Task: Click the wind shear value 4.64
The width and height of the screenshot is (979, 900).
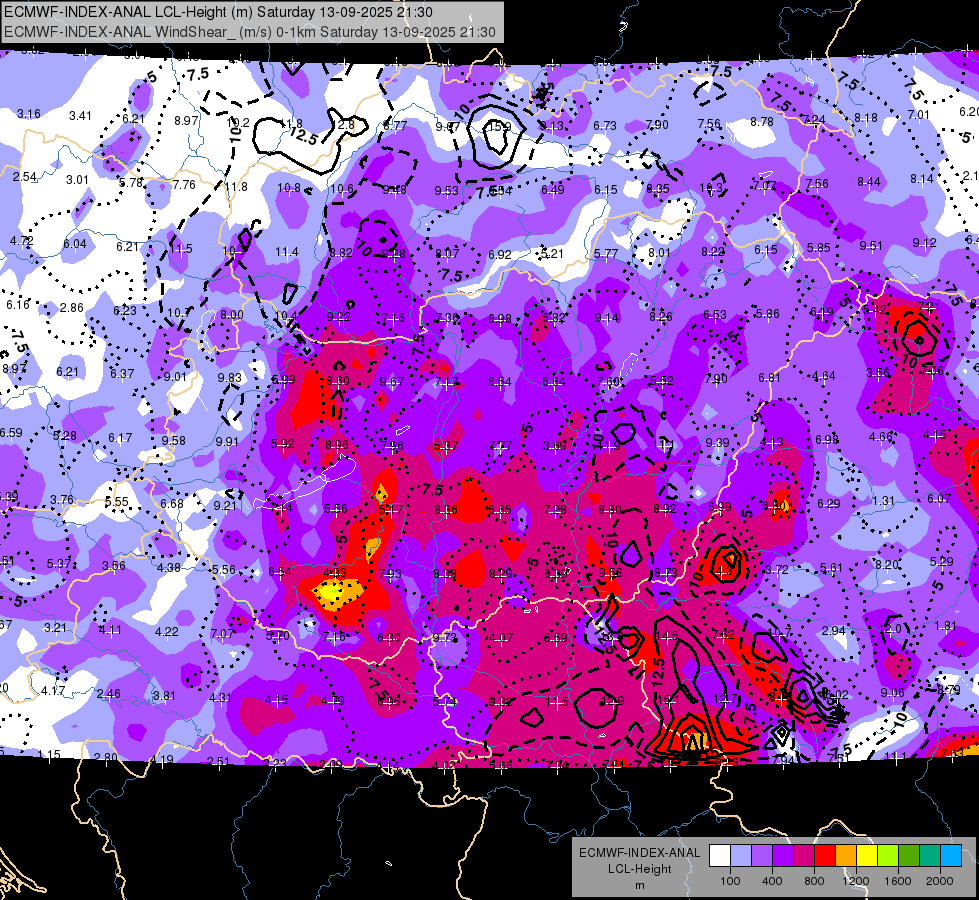Action: (824, 376)
